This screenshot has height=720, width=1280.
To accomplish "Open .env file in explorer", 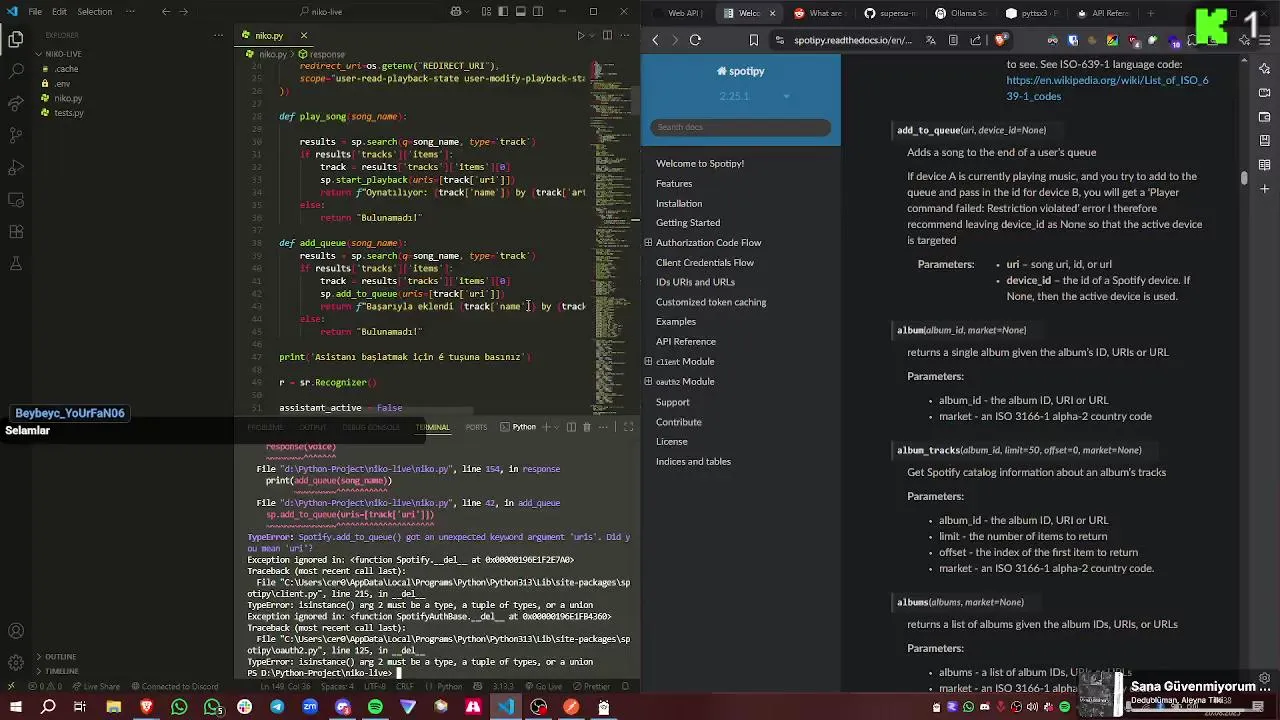I will [62, 84].
